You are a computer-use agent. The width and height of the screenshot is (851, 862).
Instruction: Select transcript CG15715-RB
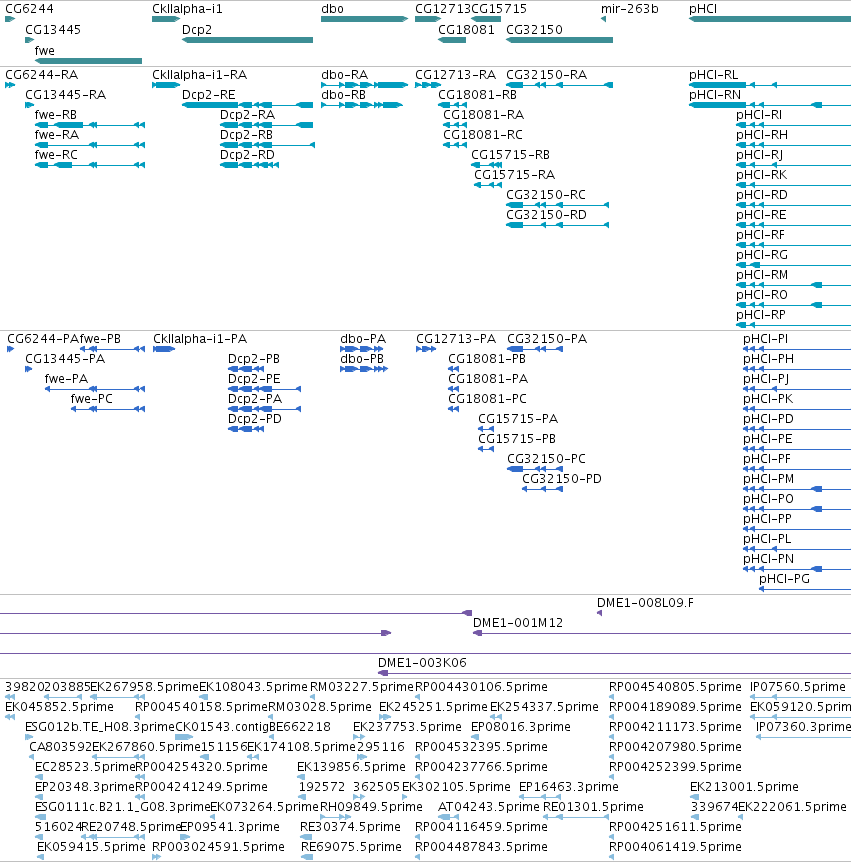click(487, 165)
